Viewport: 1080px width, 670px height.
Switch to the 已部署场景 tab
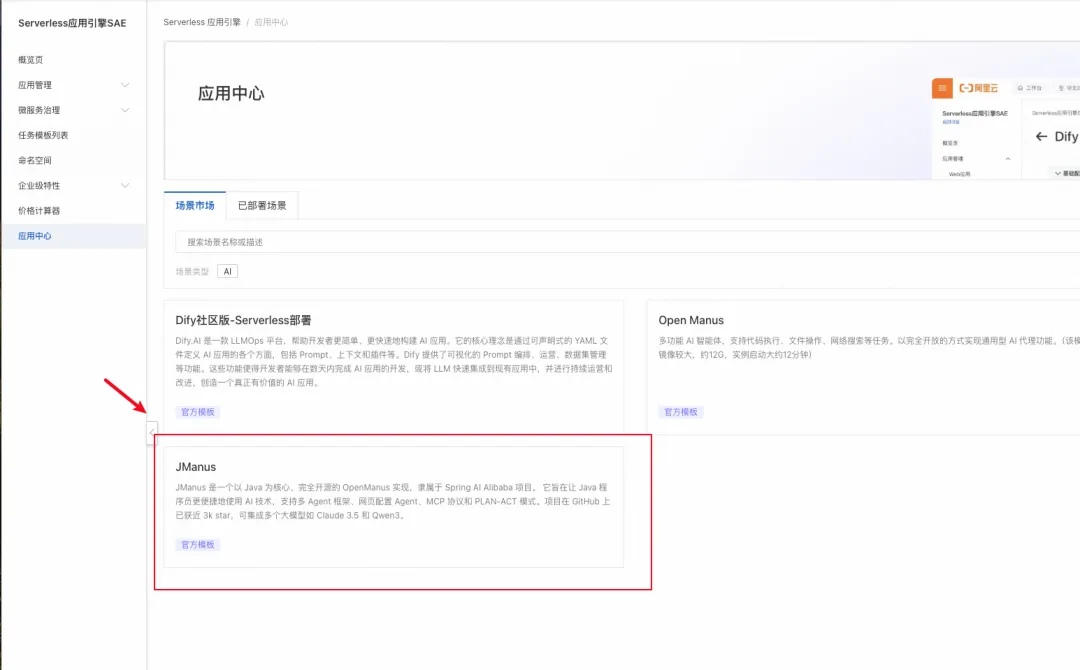click(262, 206)
